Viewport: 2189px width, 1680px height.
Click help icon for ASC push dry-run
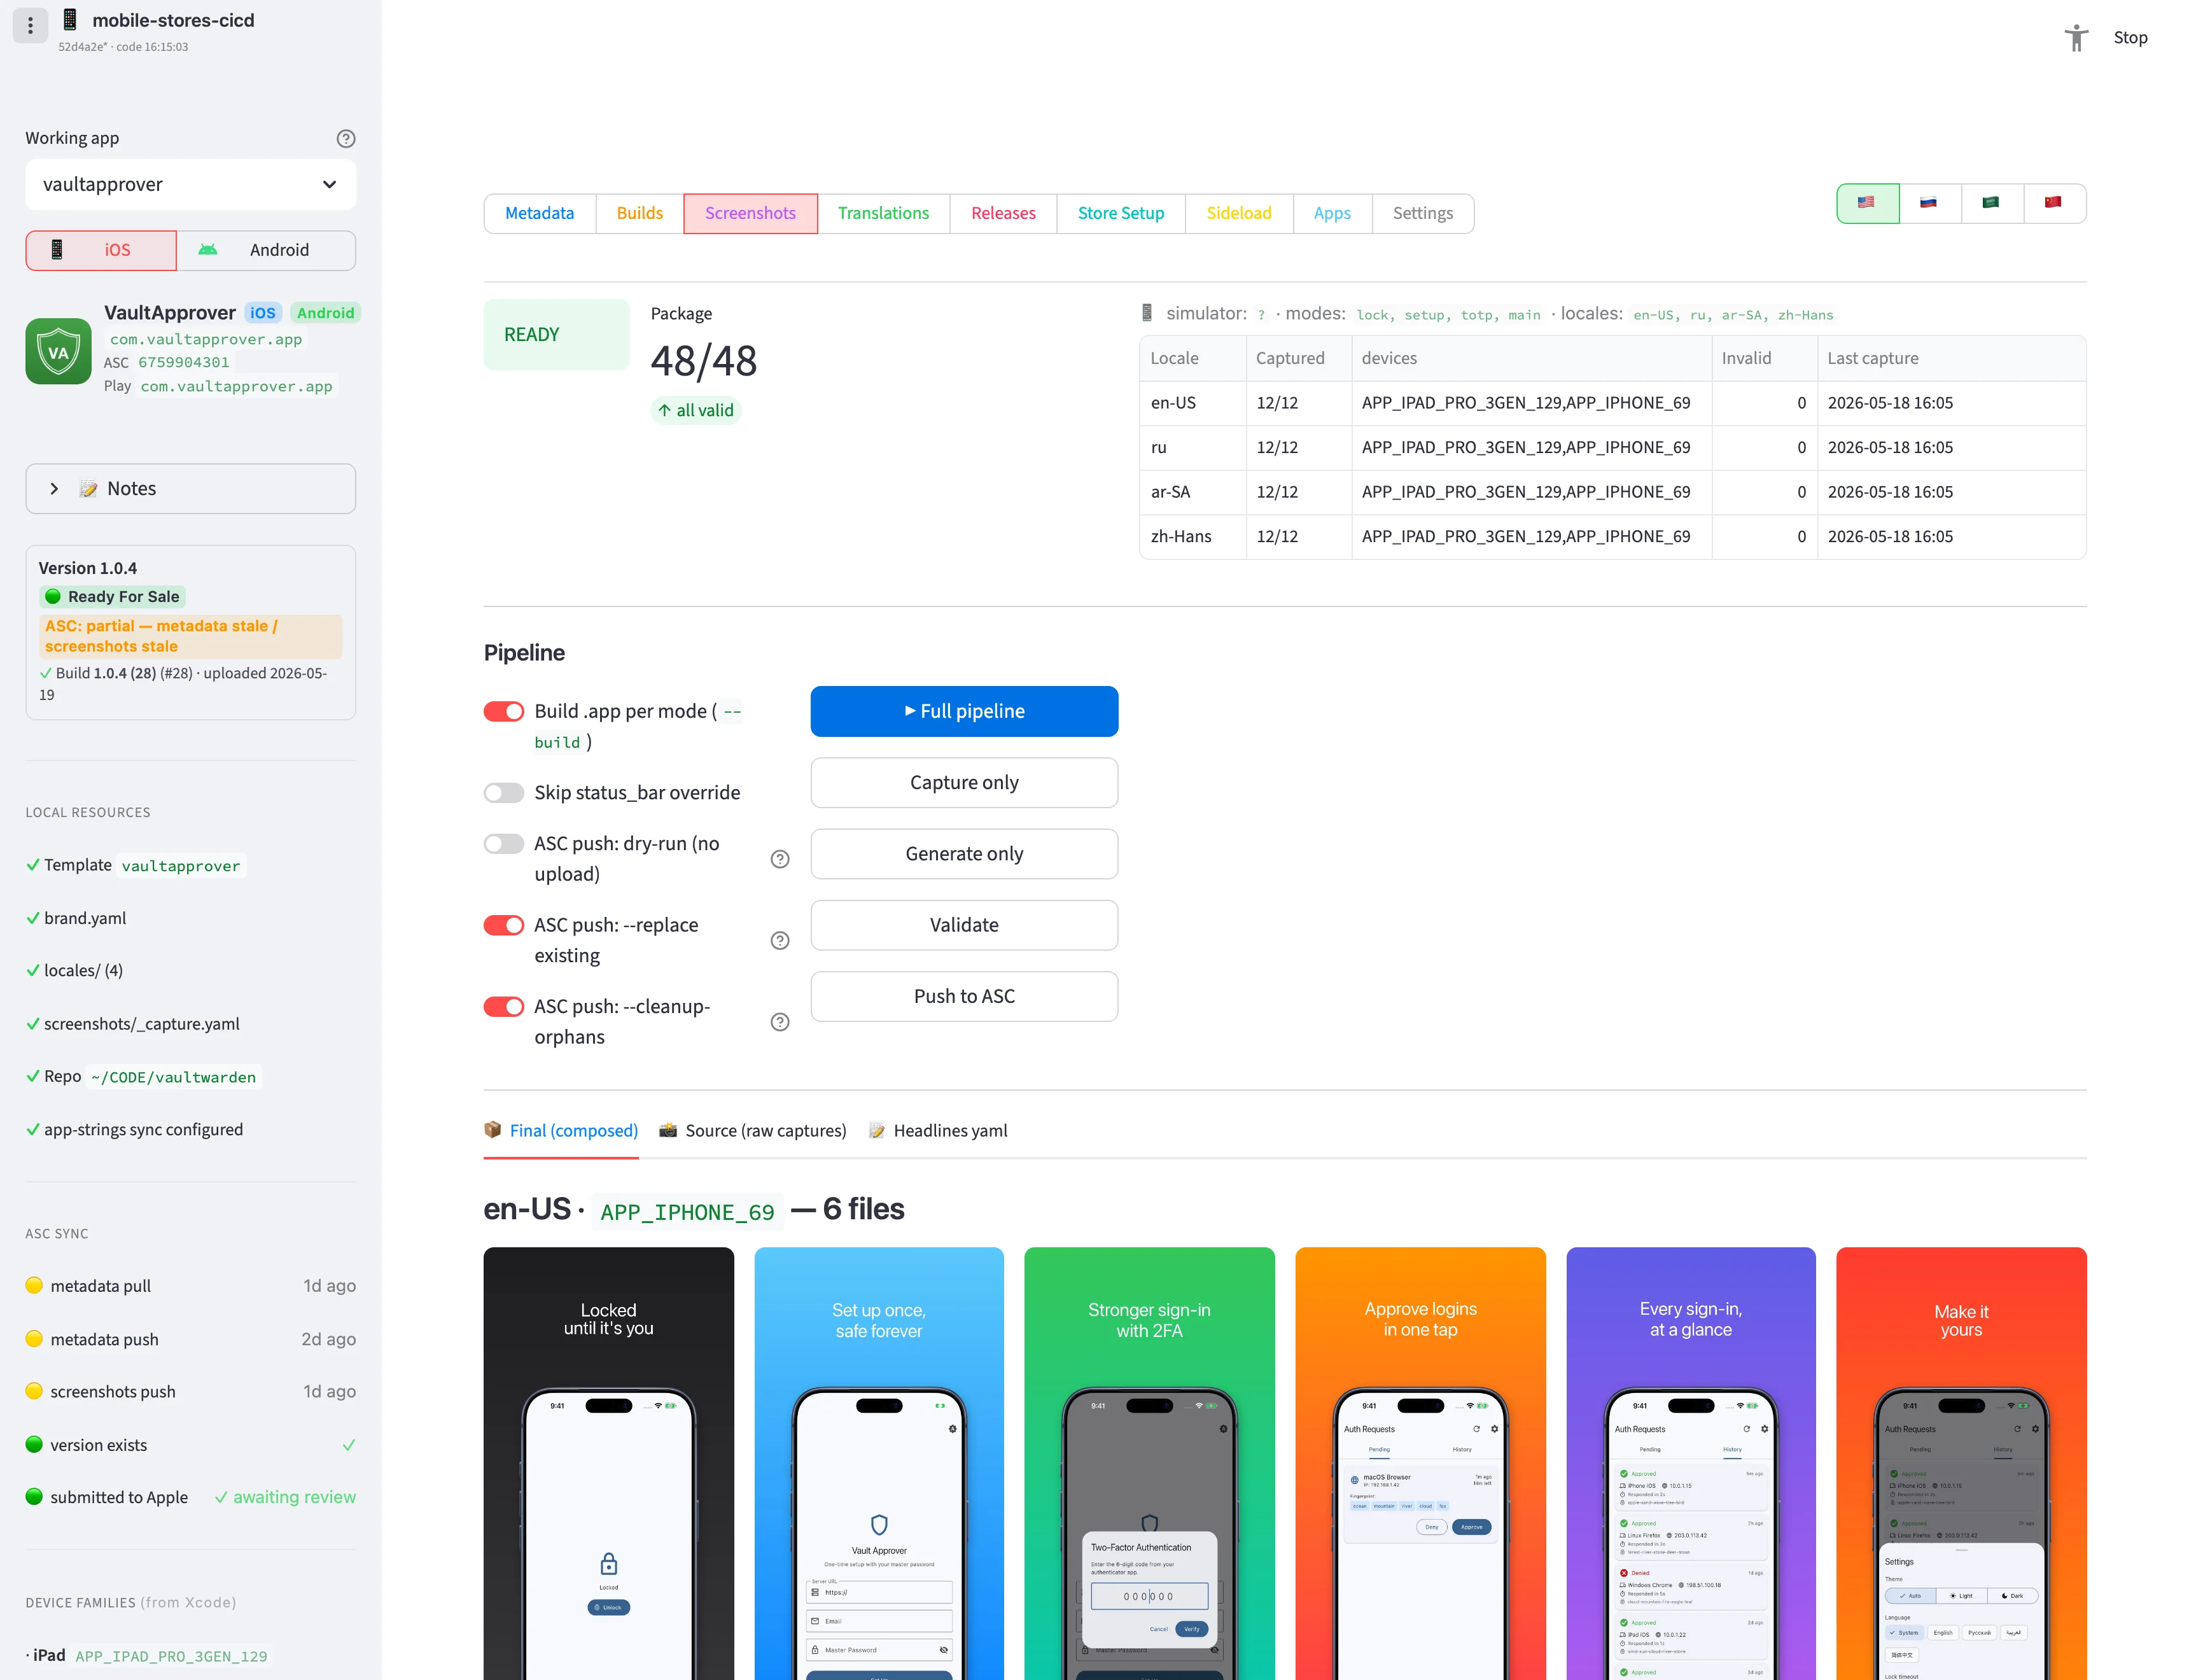pyautogui.click(x=780, y=859)
